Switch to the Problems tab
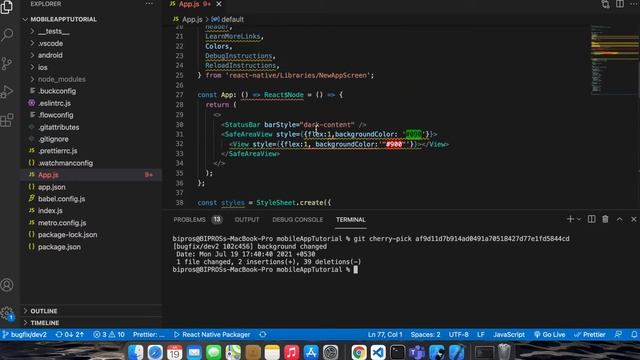 [x=197, y=220]
